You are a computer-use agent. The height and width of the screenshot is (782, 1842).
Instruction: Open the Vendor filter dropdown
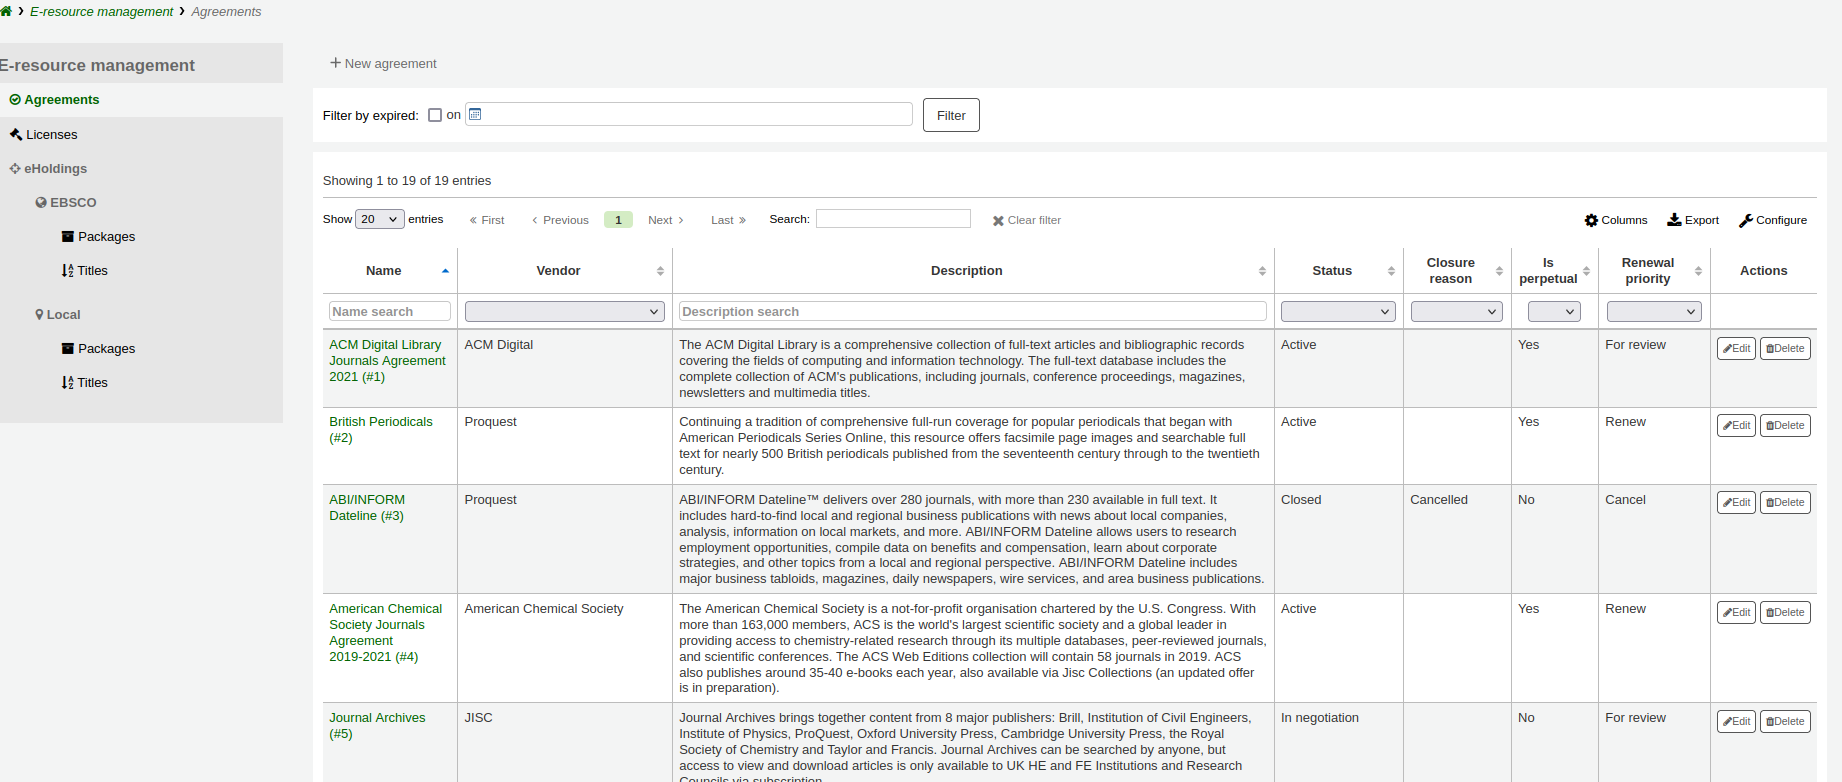point(565,312)
